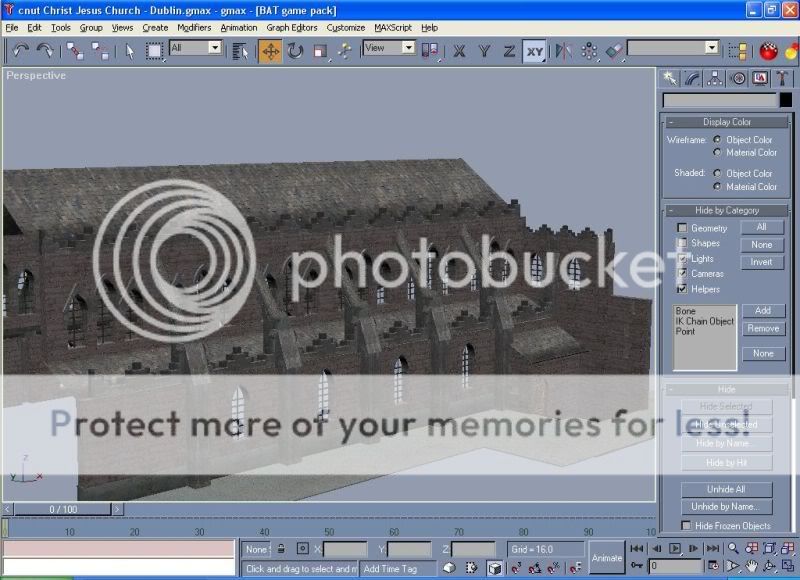Click the Mirror selected objects icon
Screen dimensions: 800x580
point(563,50)
